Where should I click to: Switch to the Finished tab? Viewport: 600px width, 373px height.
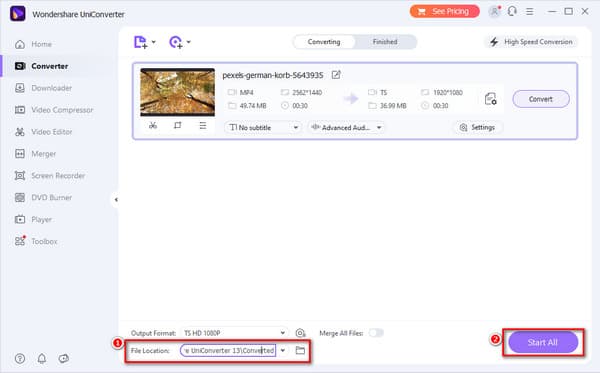coord(385,42)
